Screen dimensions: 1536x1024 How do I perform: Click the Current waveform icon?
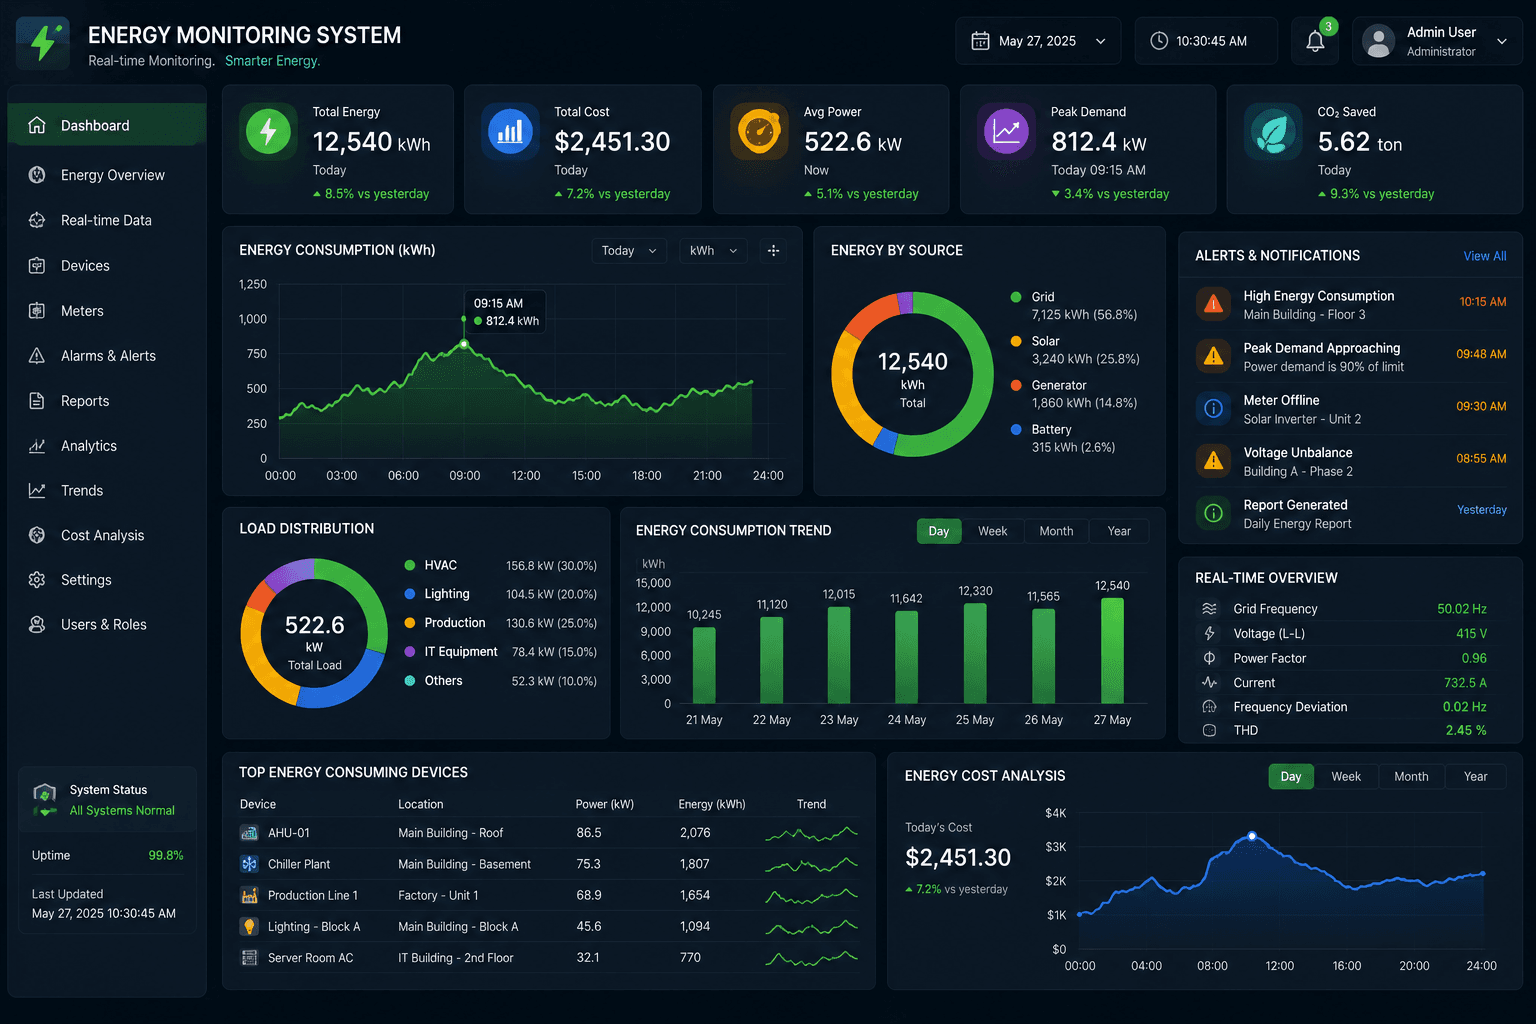[x=1209, y=682]
